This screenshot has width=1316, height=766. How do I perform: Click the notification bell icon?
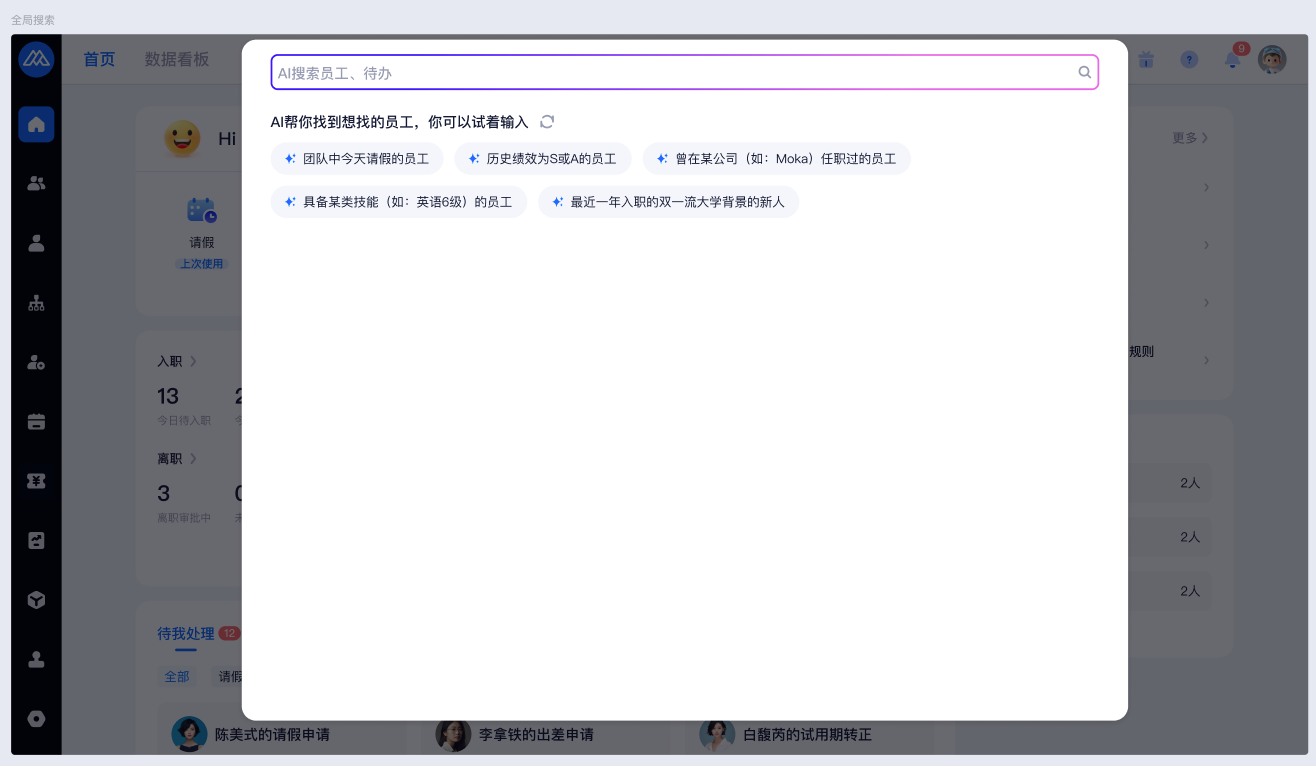1232,60
